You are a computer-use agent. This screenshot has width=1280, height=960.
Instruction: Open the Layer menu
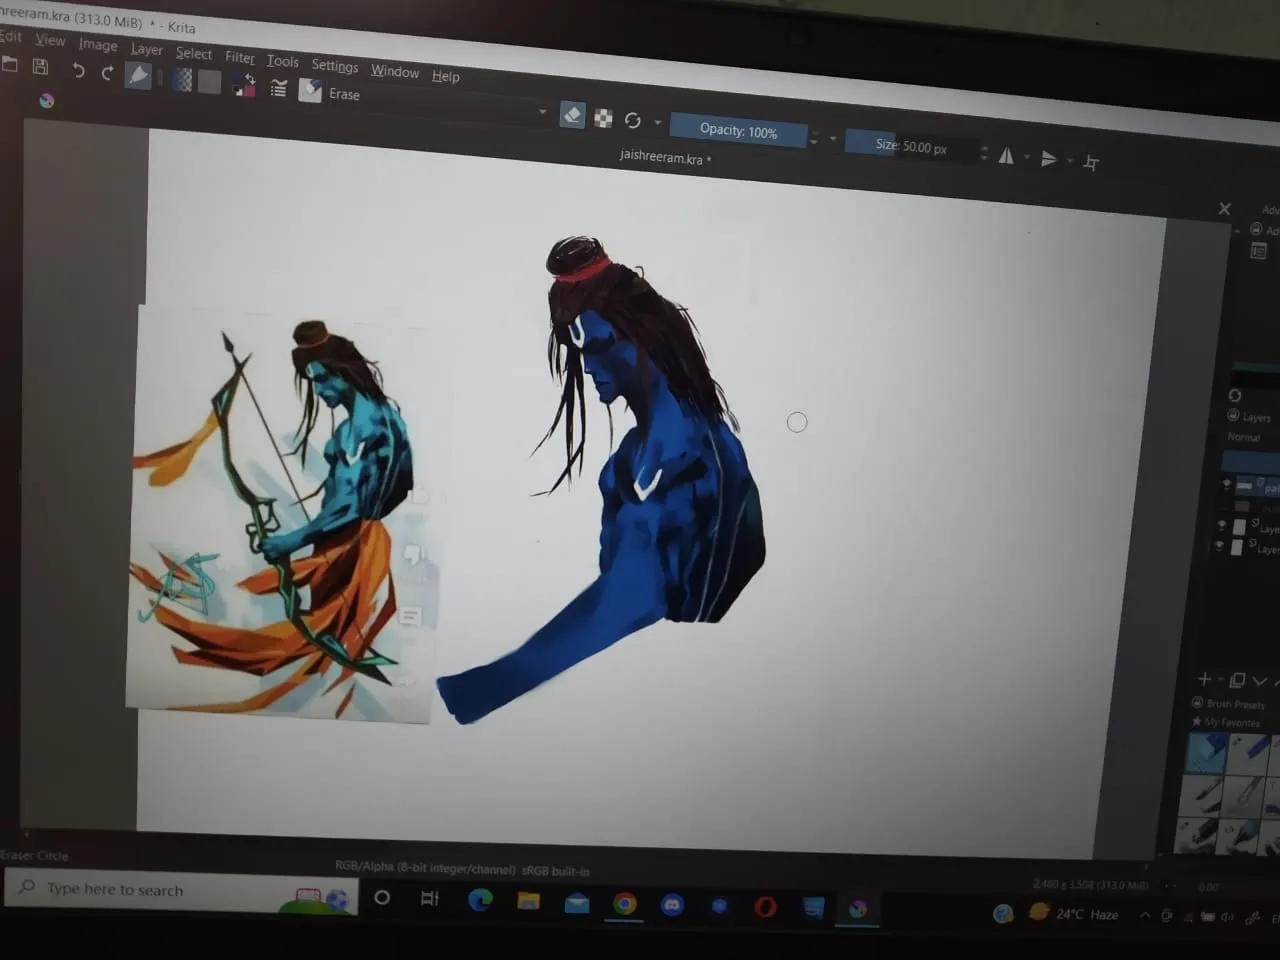[146, 49]
